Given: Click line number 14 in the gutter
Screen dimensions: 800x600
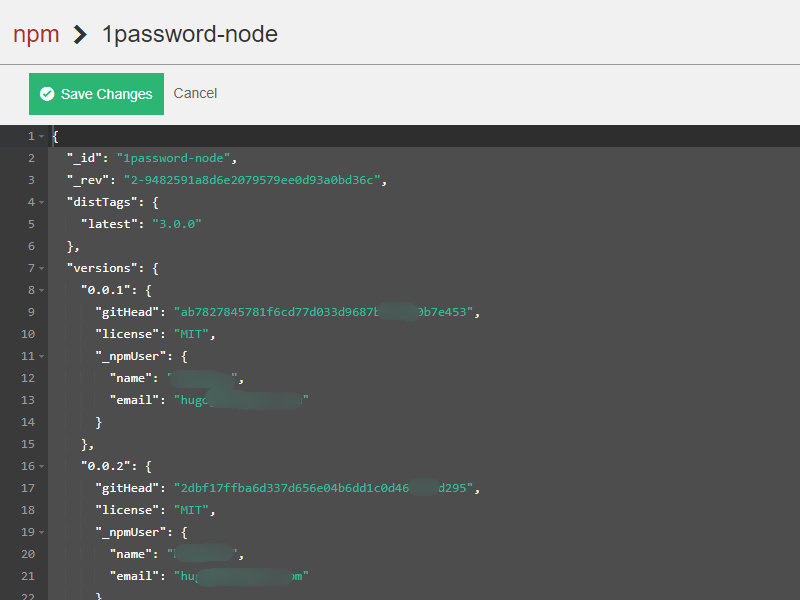Looking at the screenshot, I should (x=28, y=422).
